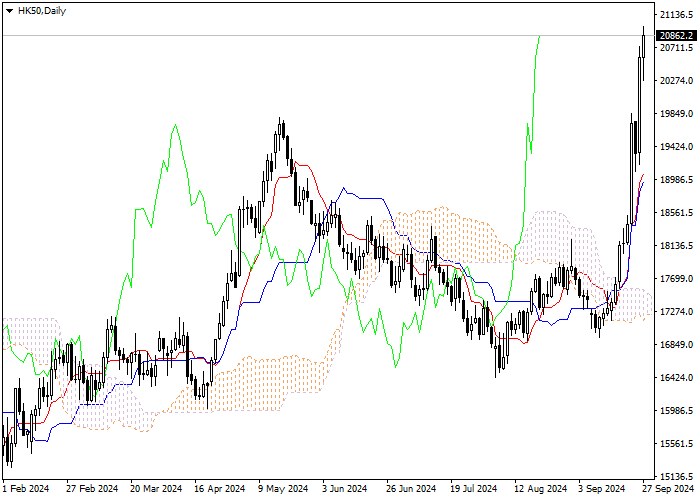Click date label 16 Apr 2024

coord(220,489)
